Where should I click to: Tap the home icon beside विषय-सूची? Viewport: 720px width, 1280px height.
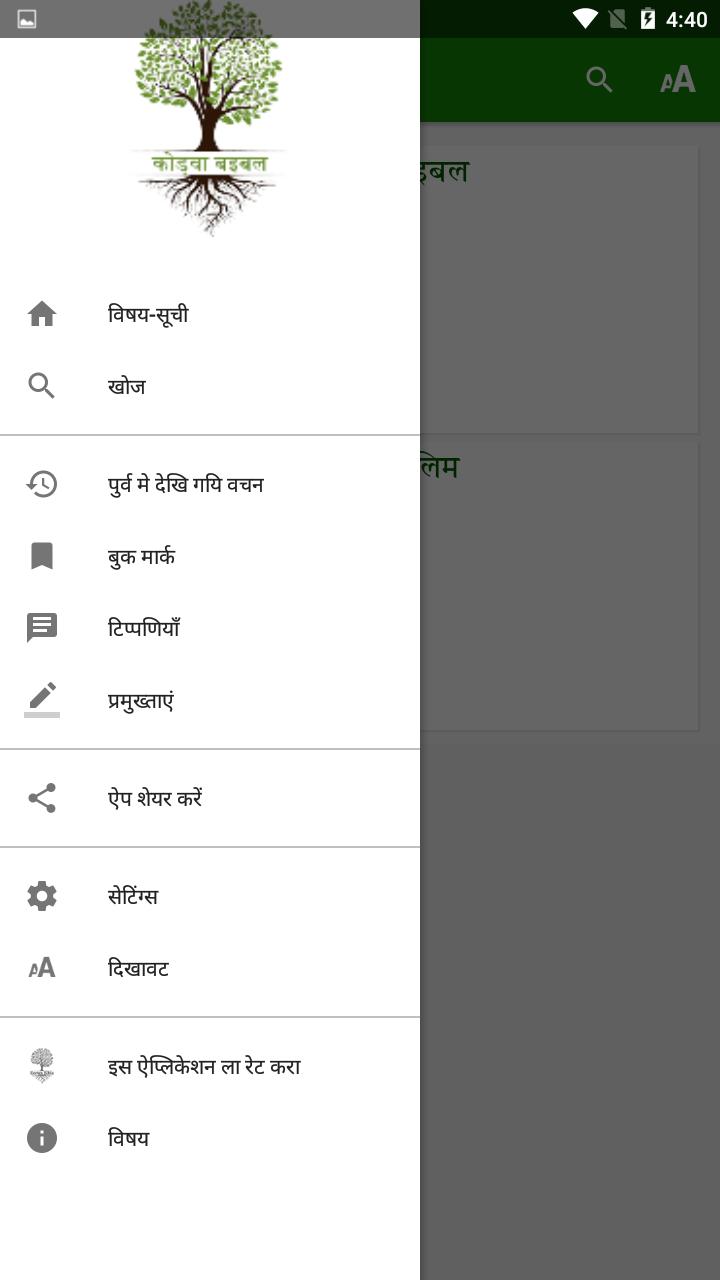(x=42, y=314)
